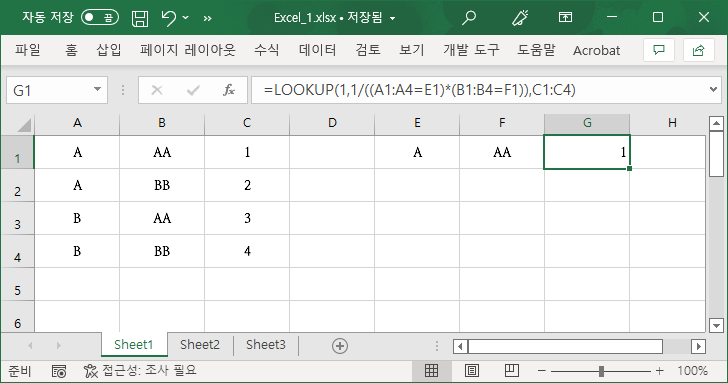This screenshot has height=383, width=728.
Task: Select cell F1 with AA
Action: pos(502,152)
